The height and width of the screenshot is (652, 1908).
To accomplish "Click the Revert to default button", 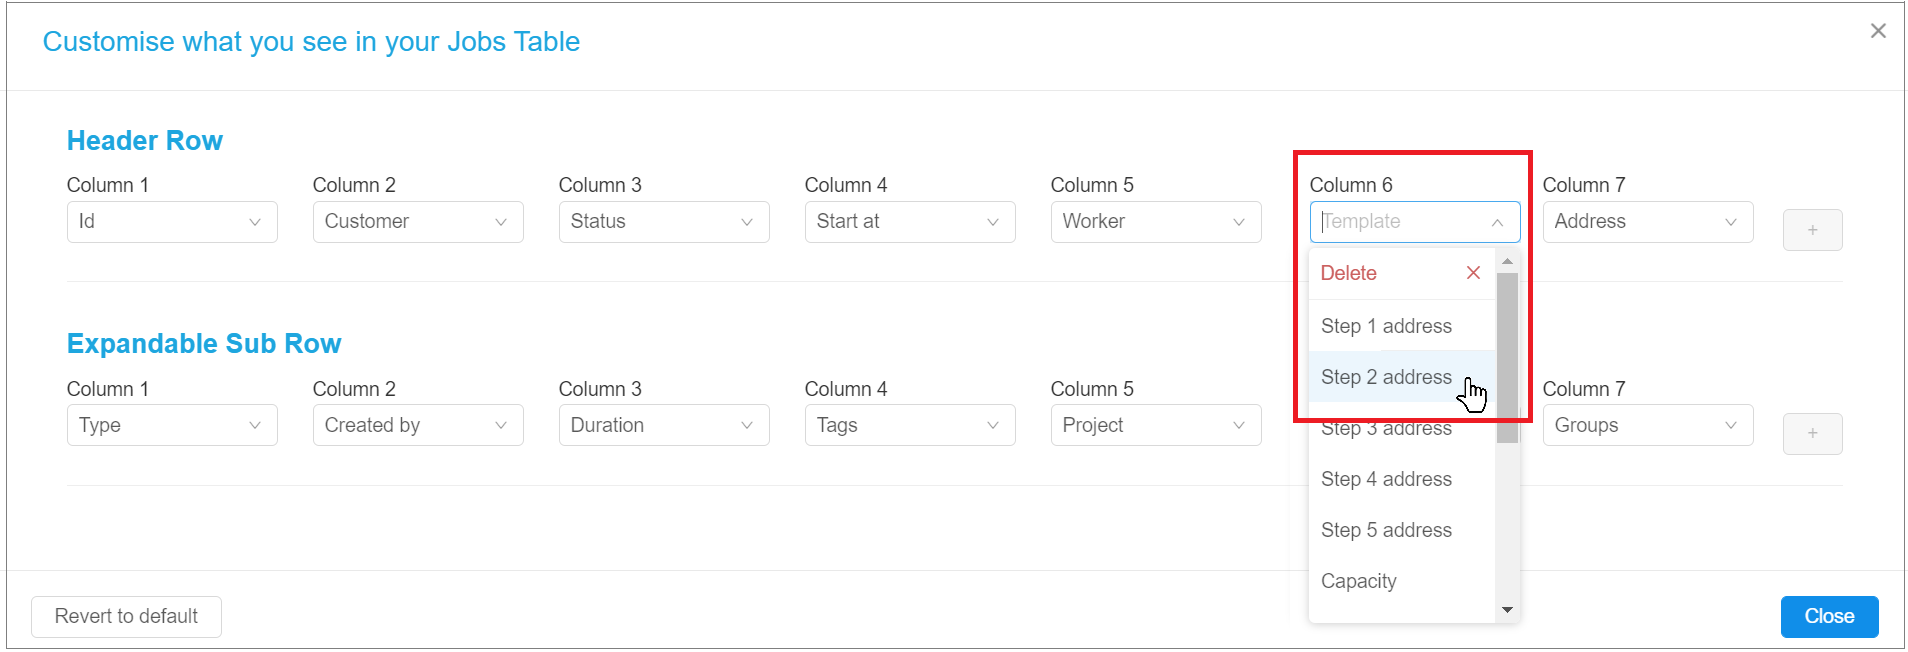I will [x=125, y=616].
